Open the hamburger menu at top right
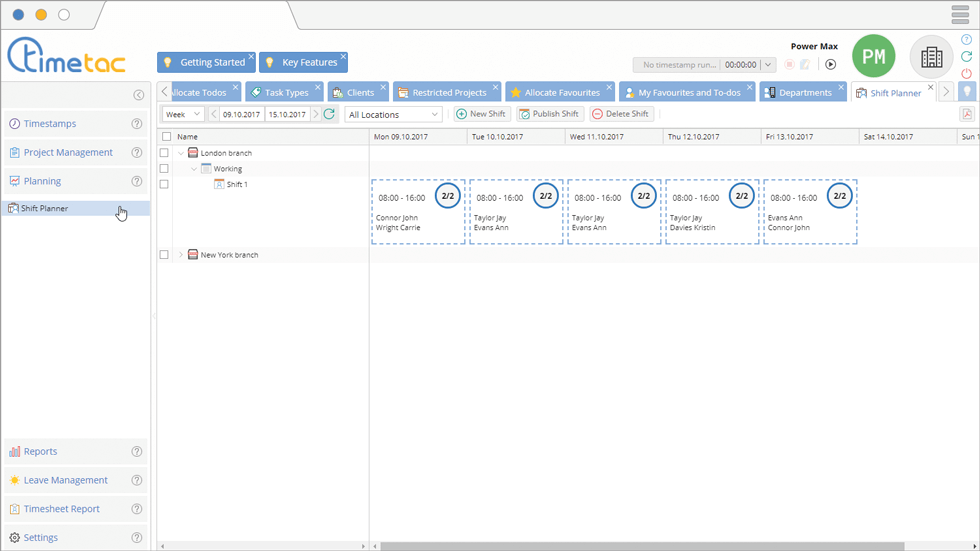 tap(960, 15)
